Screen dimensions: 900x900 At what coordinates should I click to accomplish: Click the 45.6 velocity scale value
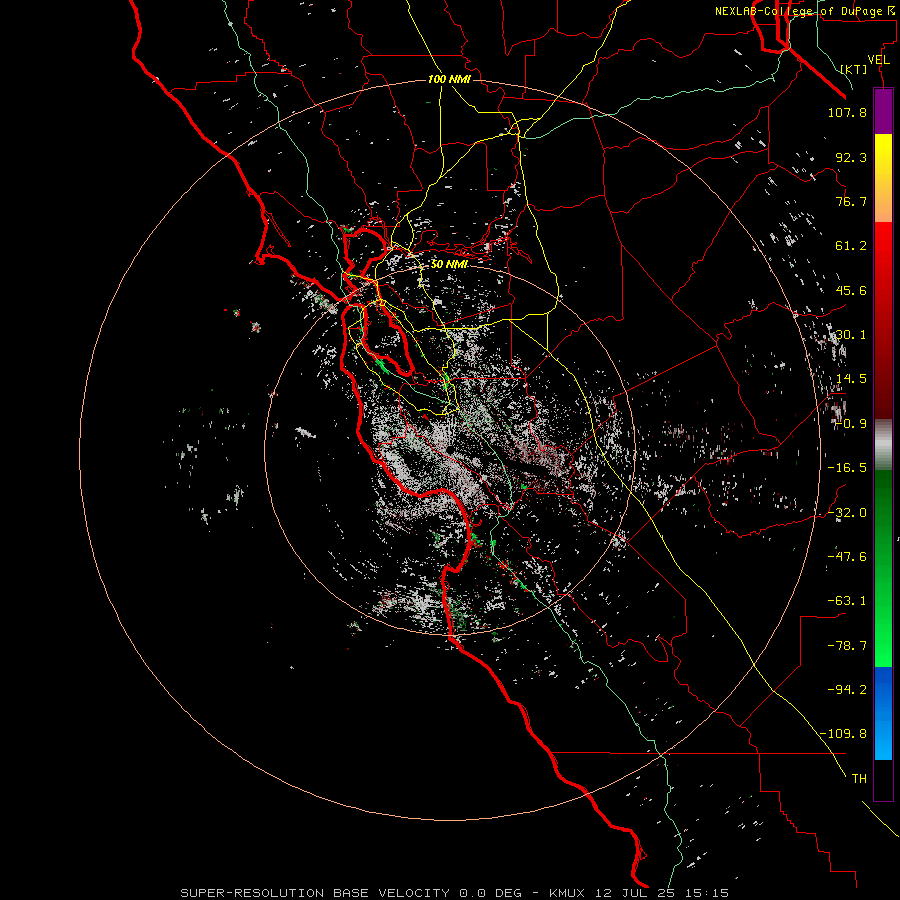click(x=851, y=290)
